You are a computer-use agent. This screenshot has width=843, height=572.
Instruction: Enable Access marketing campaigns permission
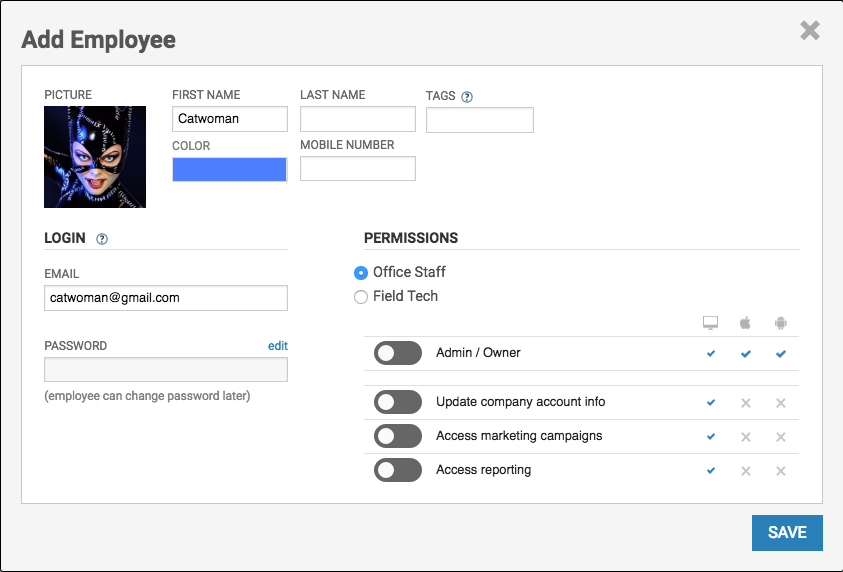coord(398,436)
